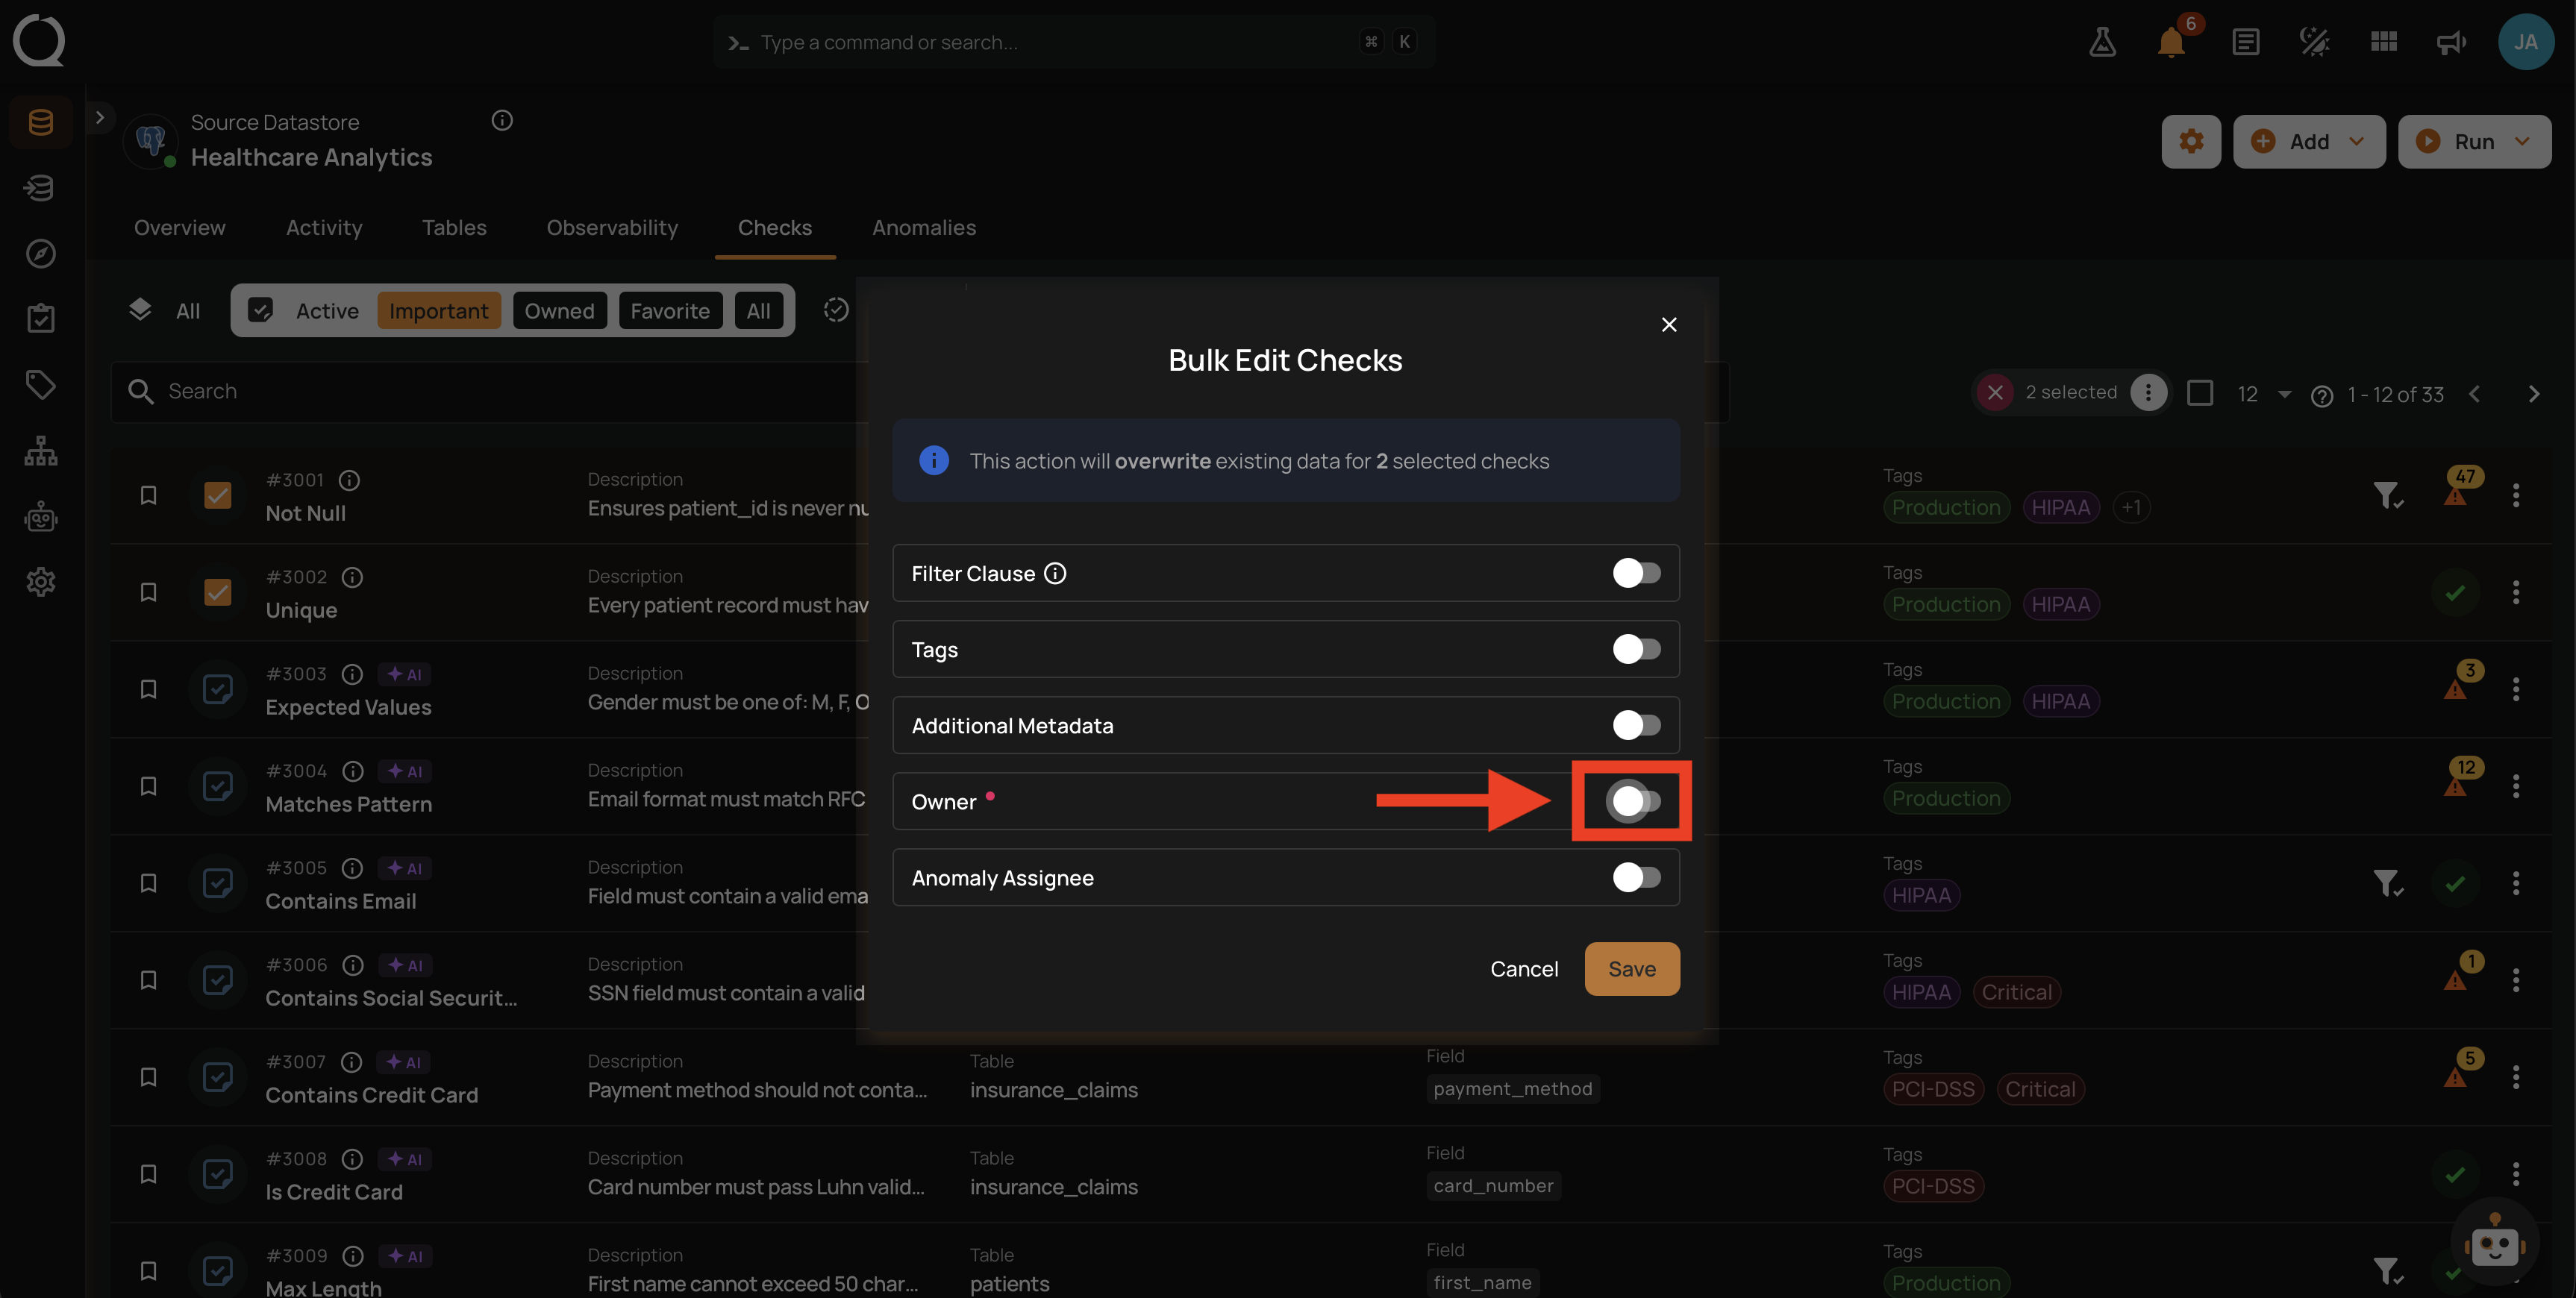The width and height of the screenshot is (2576, 1298).
Task: Open the three-dot menu for check #3002
Action: (x=2515, y=592)
